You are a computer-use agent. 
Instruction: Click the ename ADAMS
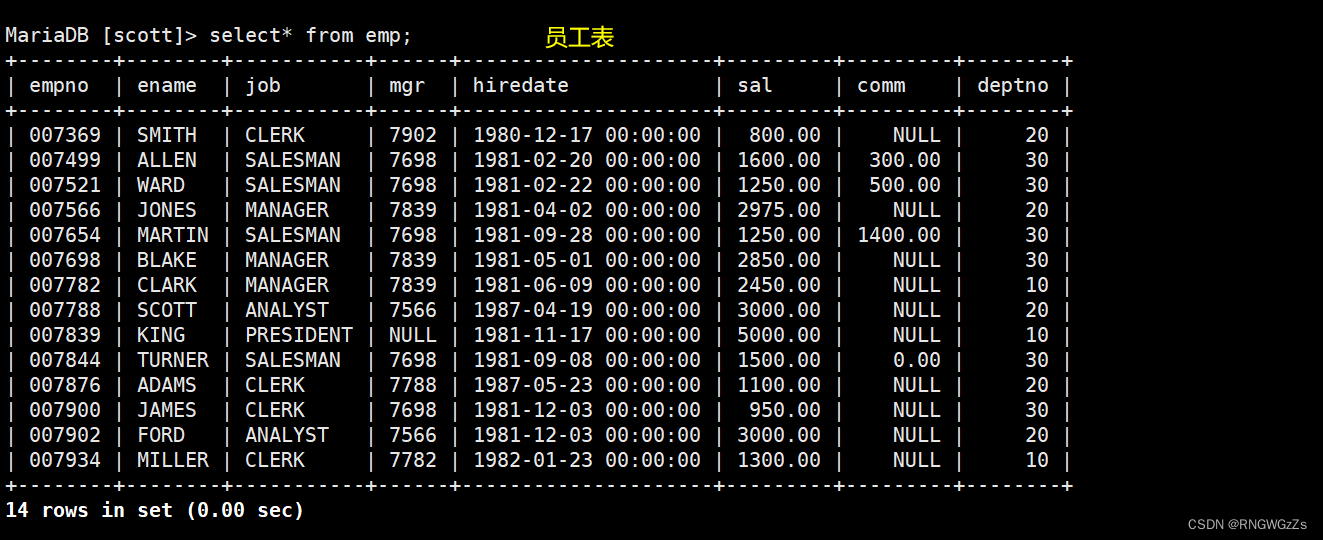tap(167, 385)
